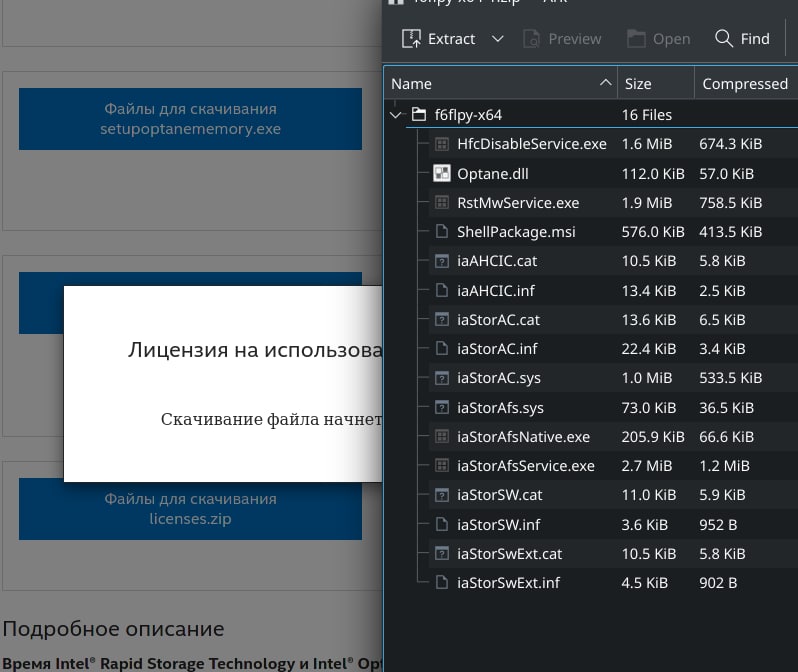Image resolution: width=798 pixels, height=672 pixels.
Task: Click the '674.3 KiB' compressed size cell
Action: click(731, 144)
